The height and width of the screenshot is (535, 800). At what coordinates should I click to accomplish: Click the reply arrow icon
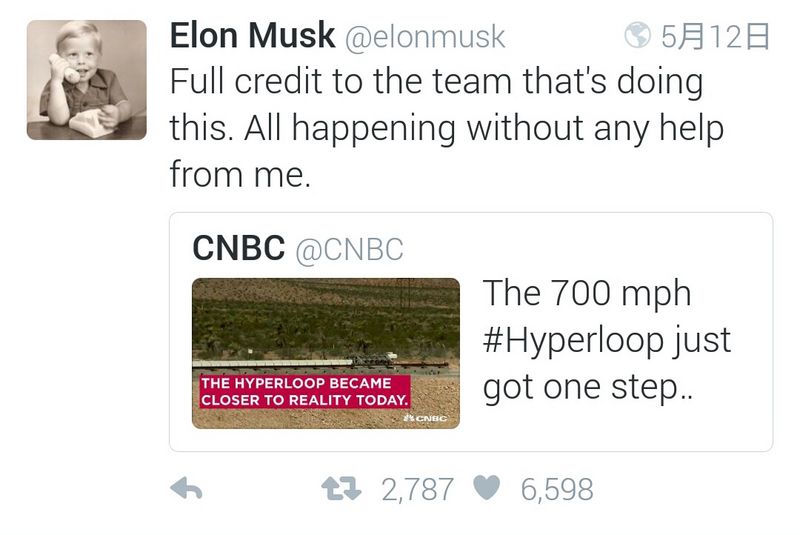coord(187,489)
